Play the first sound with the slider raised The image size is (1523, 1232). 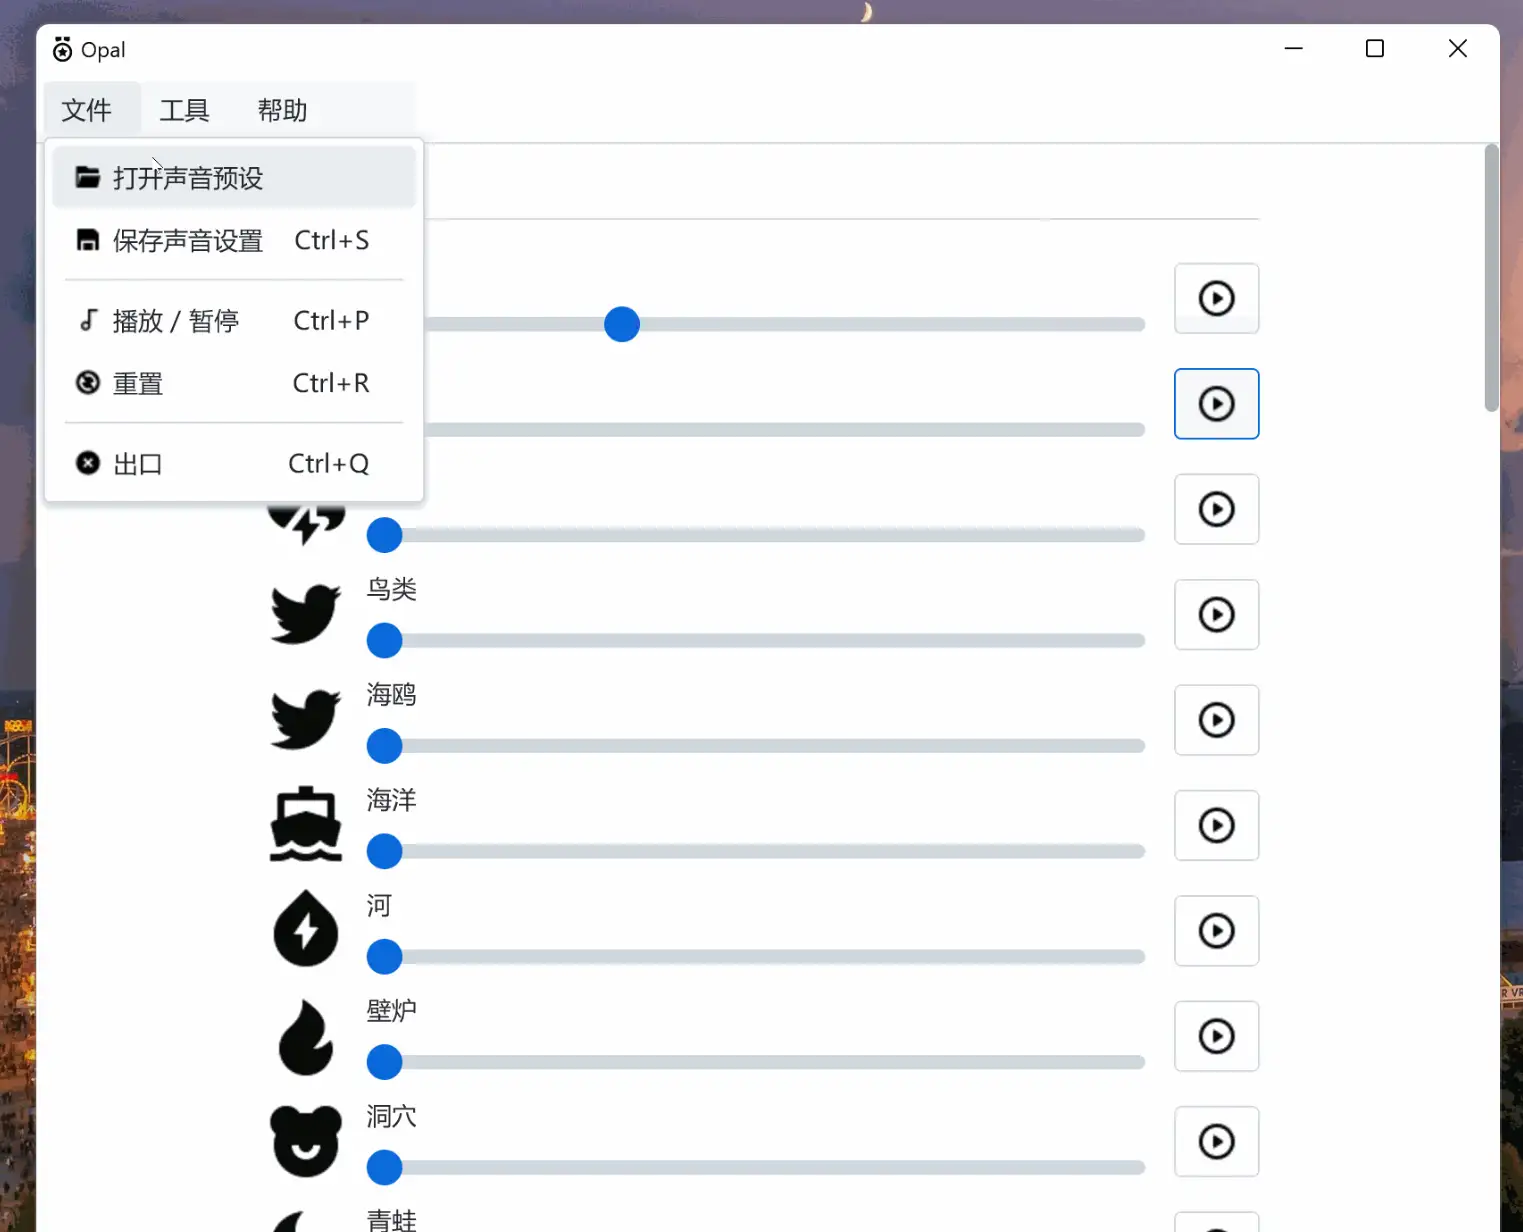click(1216, 298)
